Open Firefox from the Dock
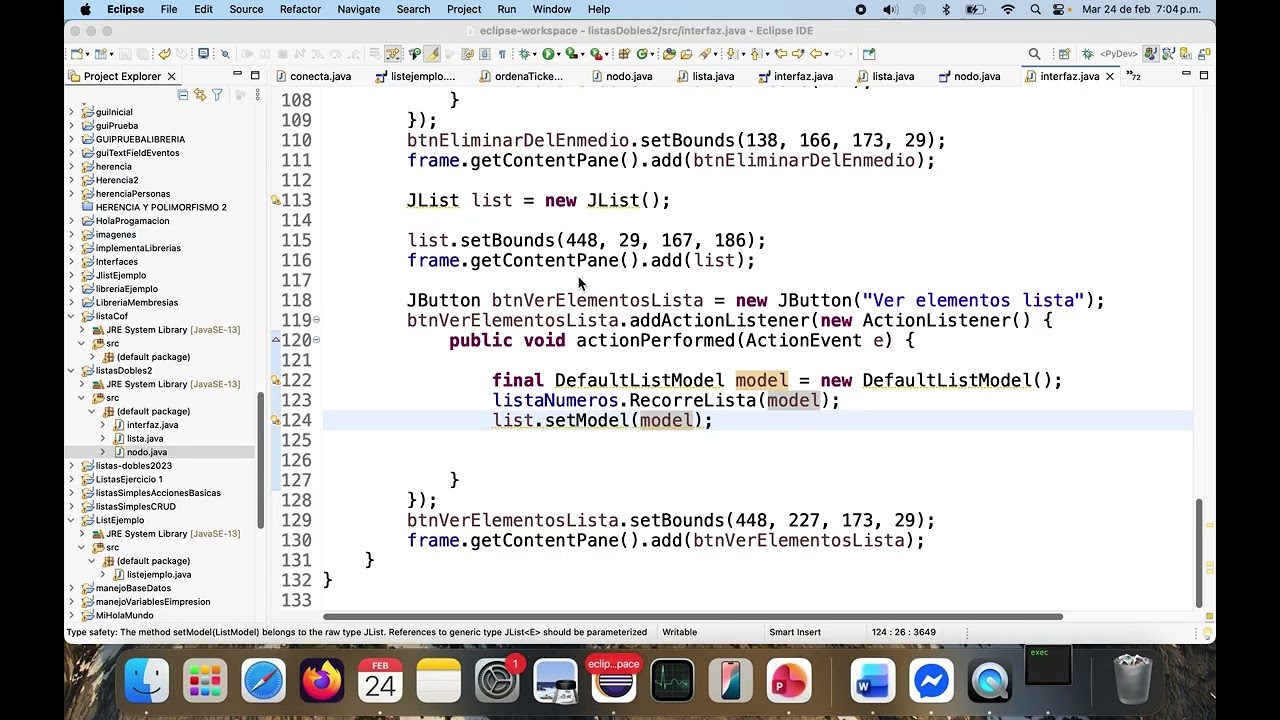The height and width of the screenshot is (720, 1280). (x=322, y=682)
